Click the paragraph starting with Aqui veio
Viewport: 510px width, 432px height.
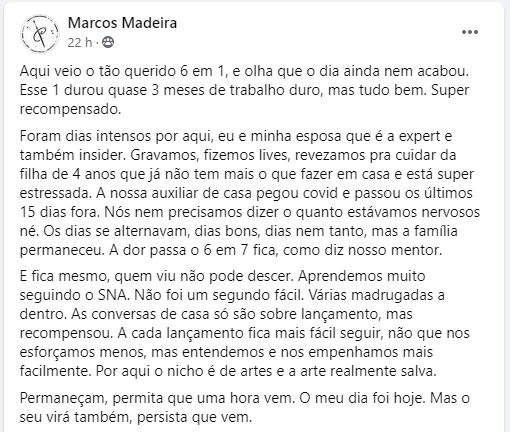[244, 90]
